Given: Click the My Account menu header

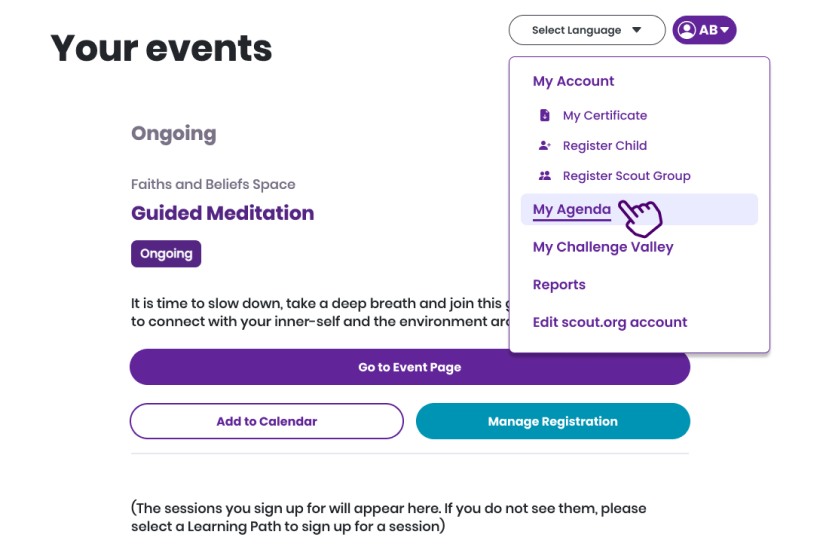Looking at the screenshot, I should [573, 82].
